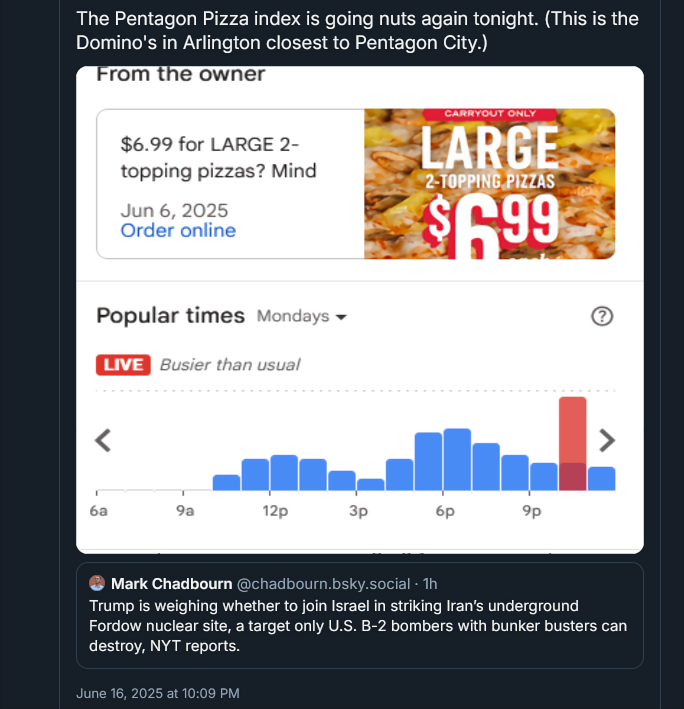Click the red LIVE badge
The width and height of the screenshot is (684, 709).
pos(122,365)
